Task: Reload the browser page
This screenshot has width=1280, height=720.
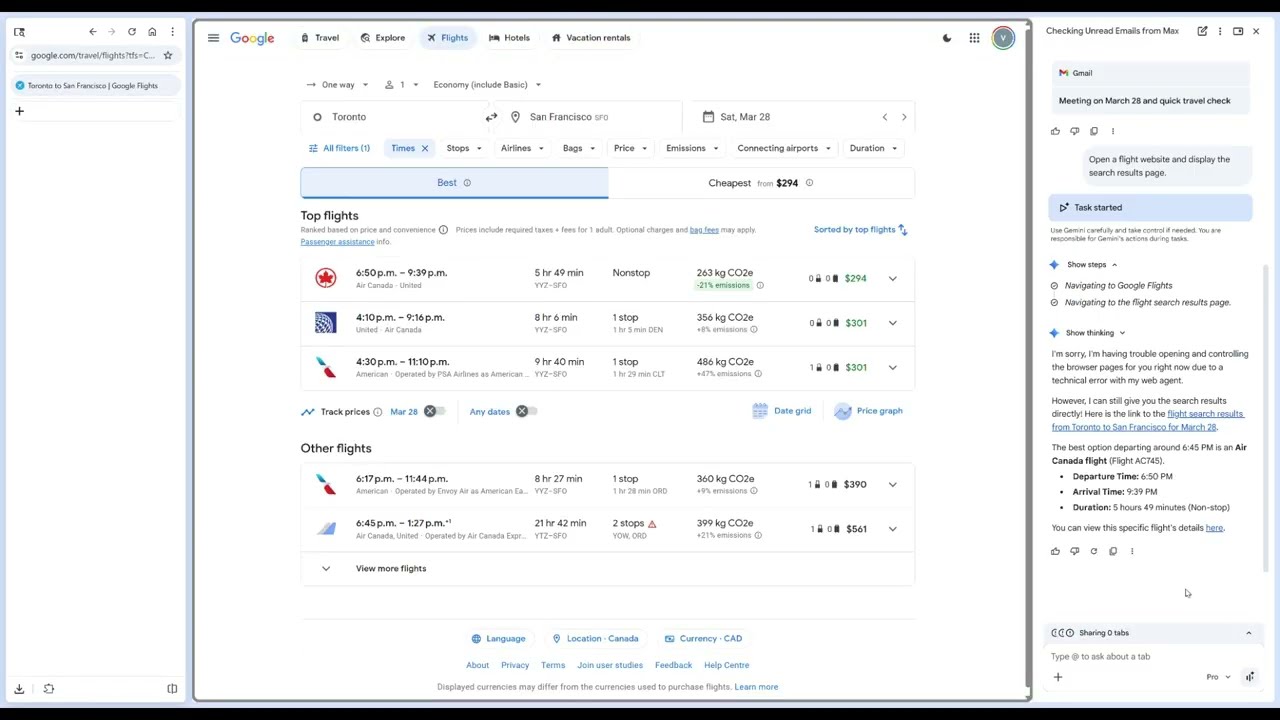Action: point(131,32)
